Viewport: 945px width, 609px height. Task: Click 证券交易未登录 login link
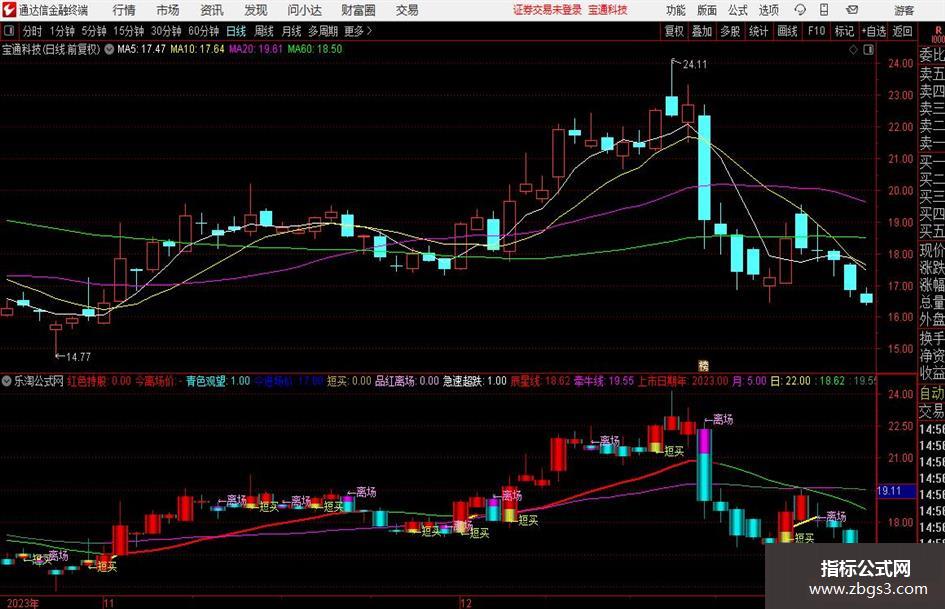click(x=547, y=10)
